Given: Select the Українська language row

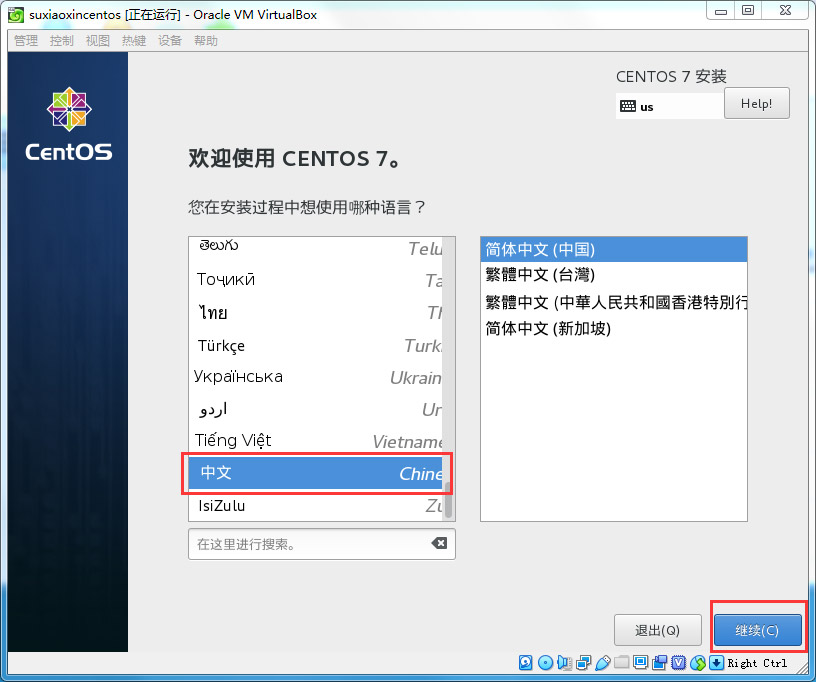Looking at the screenshot, I should [x=315, y=377].
